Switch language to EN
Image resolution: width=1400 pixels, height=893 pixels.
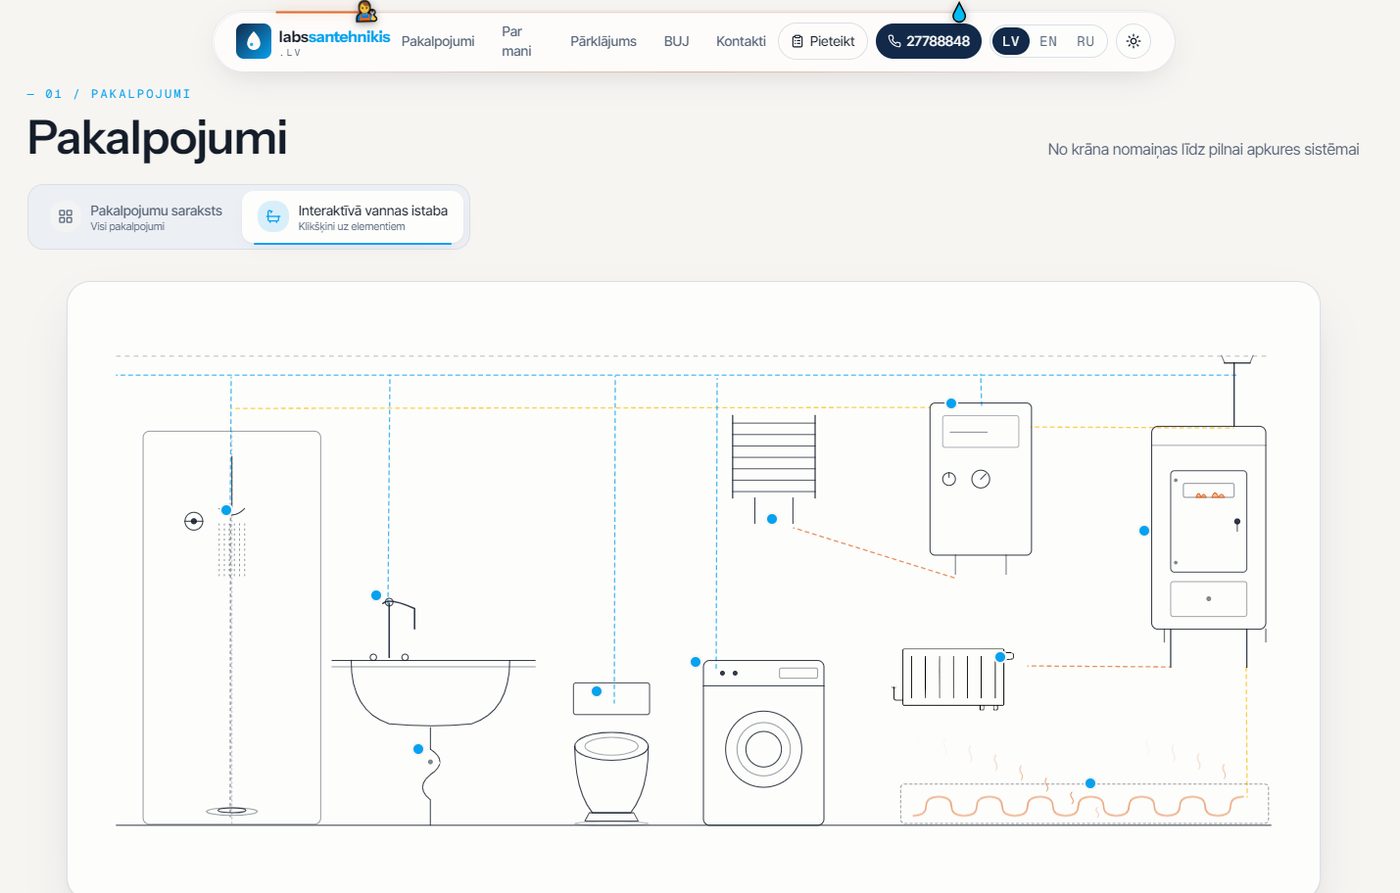[1048, 41]
